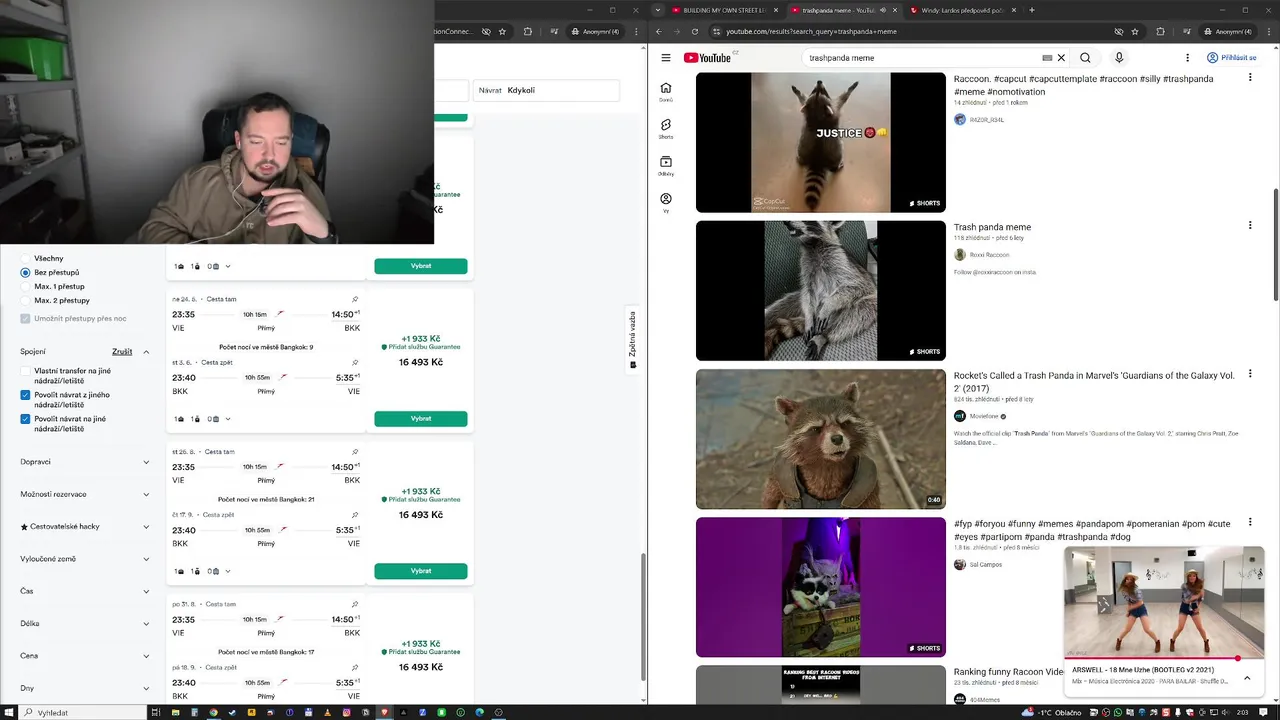1280x720 pixels.
Task: Expand the mini player chevron for ARSWELL track
Action: (x=1247, y=678)
